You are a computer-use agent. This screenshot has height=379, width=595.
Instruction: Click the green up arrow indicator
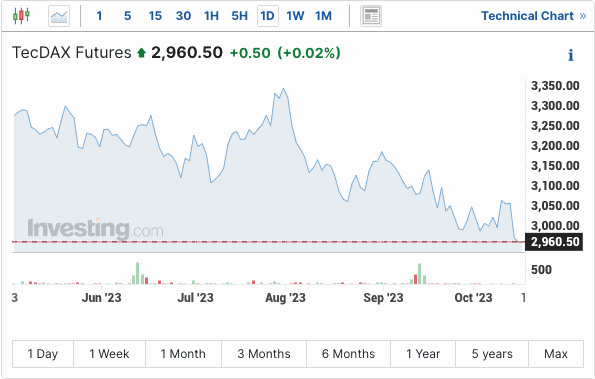pos(141,53)
